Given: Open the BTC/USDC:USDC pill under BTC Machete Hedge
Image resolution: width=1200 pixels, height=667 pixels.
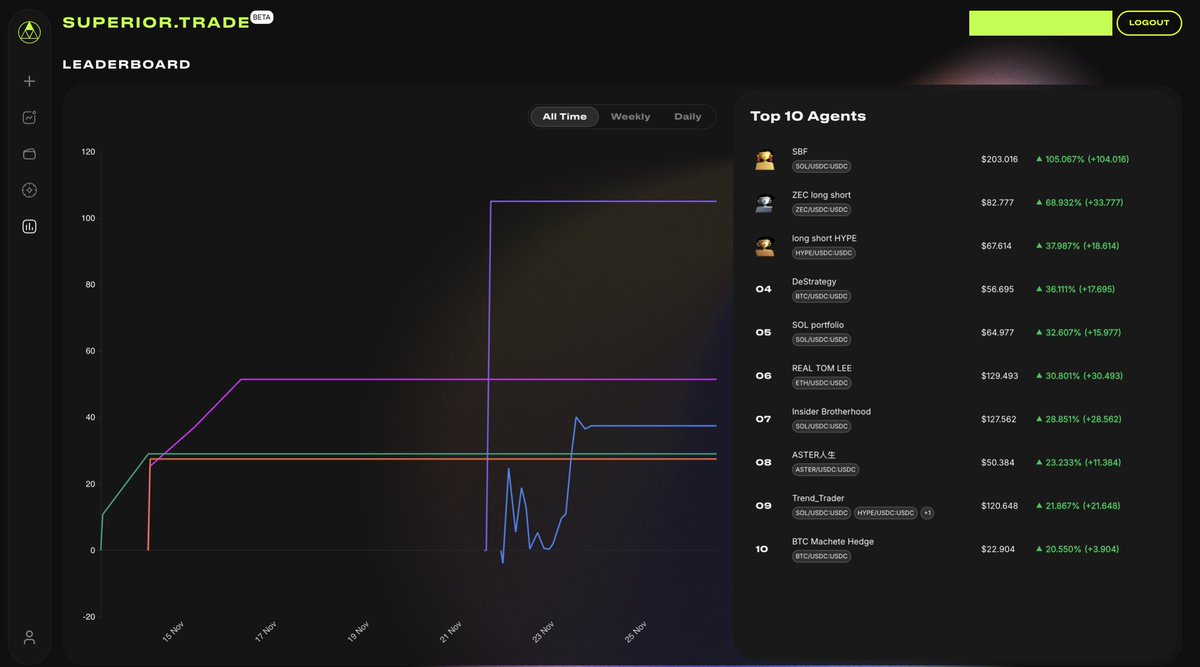Looking at the screenshot, I should point(821,556).
